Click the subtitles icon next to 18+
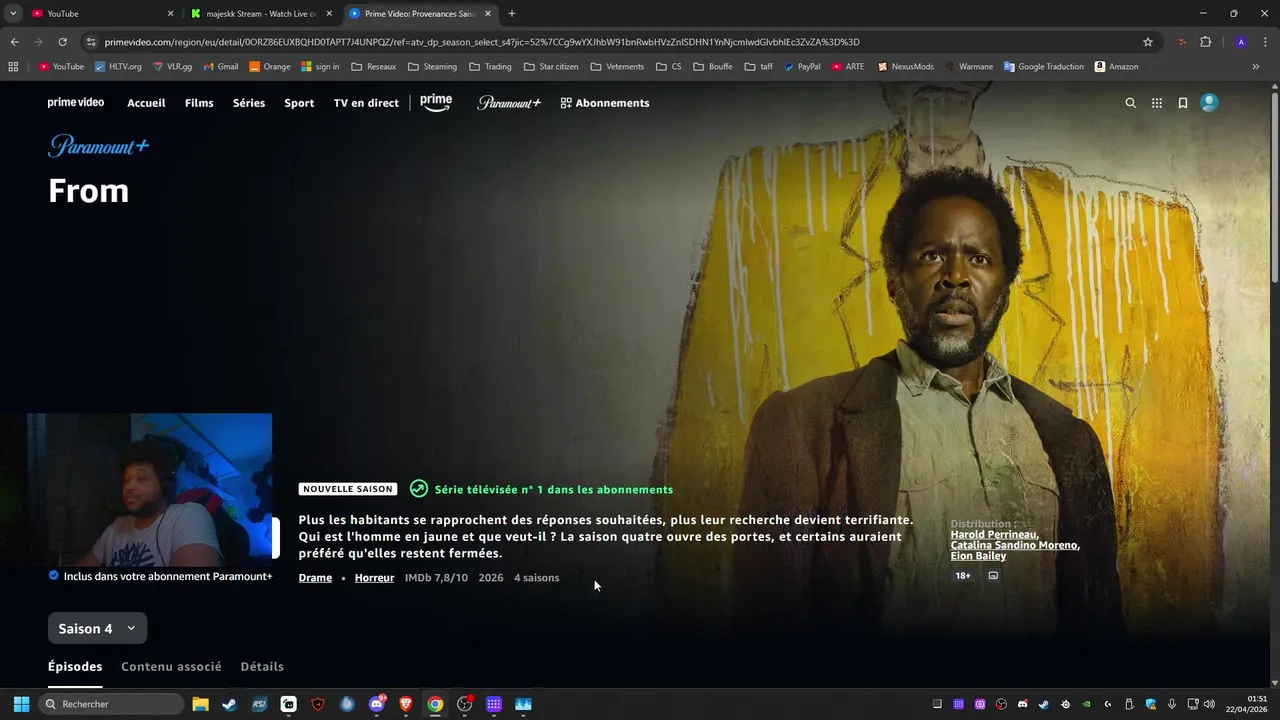This screenshot has height=720, width=1280. (x=993, y=576)
